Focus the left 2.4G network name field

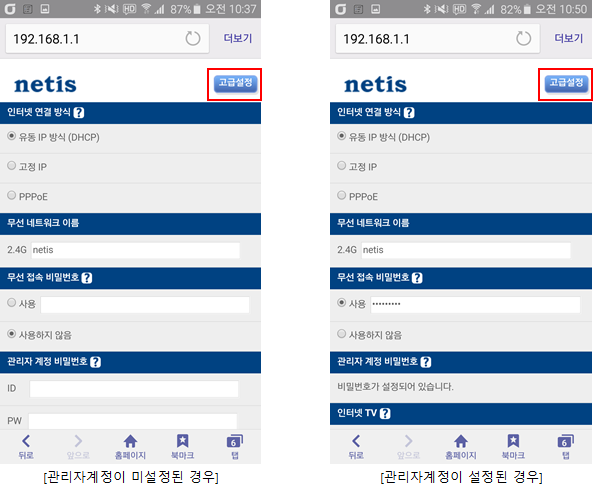[135, 250]
